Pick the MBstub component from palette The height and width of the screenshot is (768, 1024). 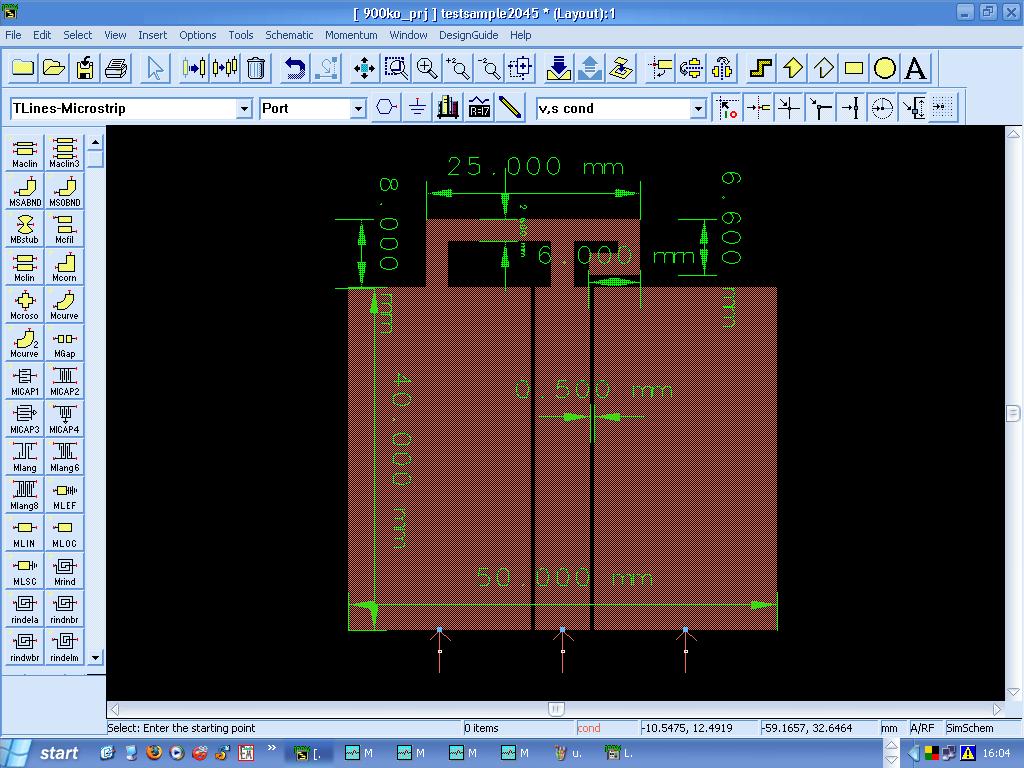pos(24,227)
